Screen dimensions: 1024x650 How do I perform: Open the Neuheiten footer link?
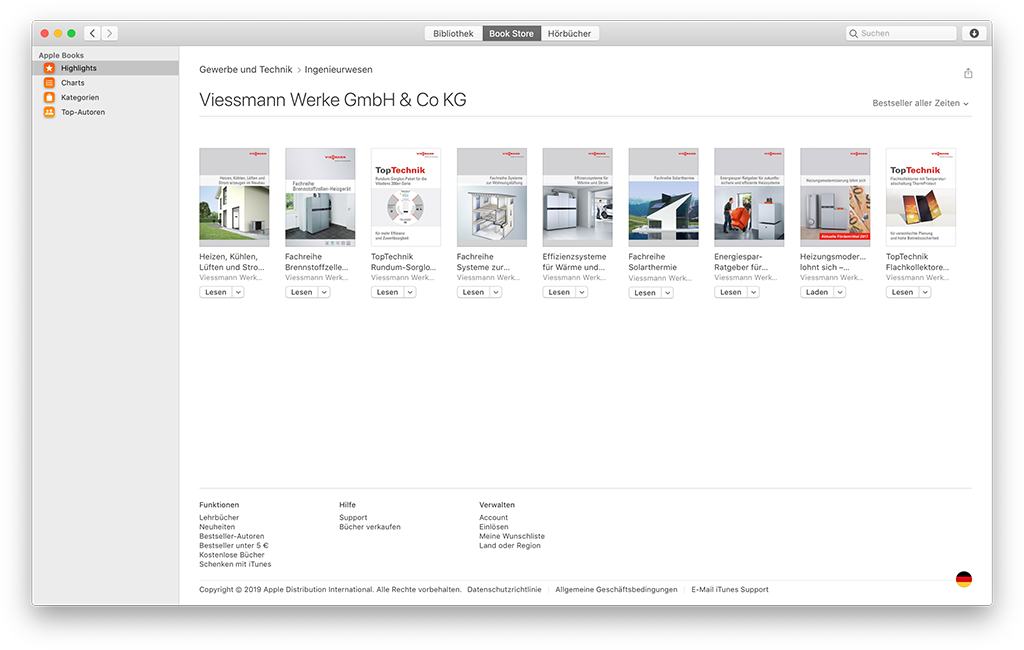coord(217,527)
